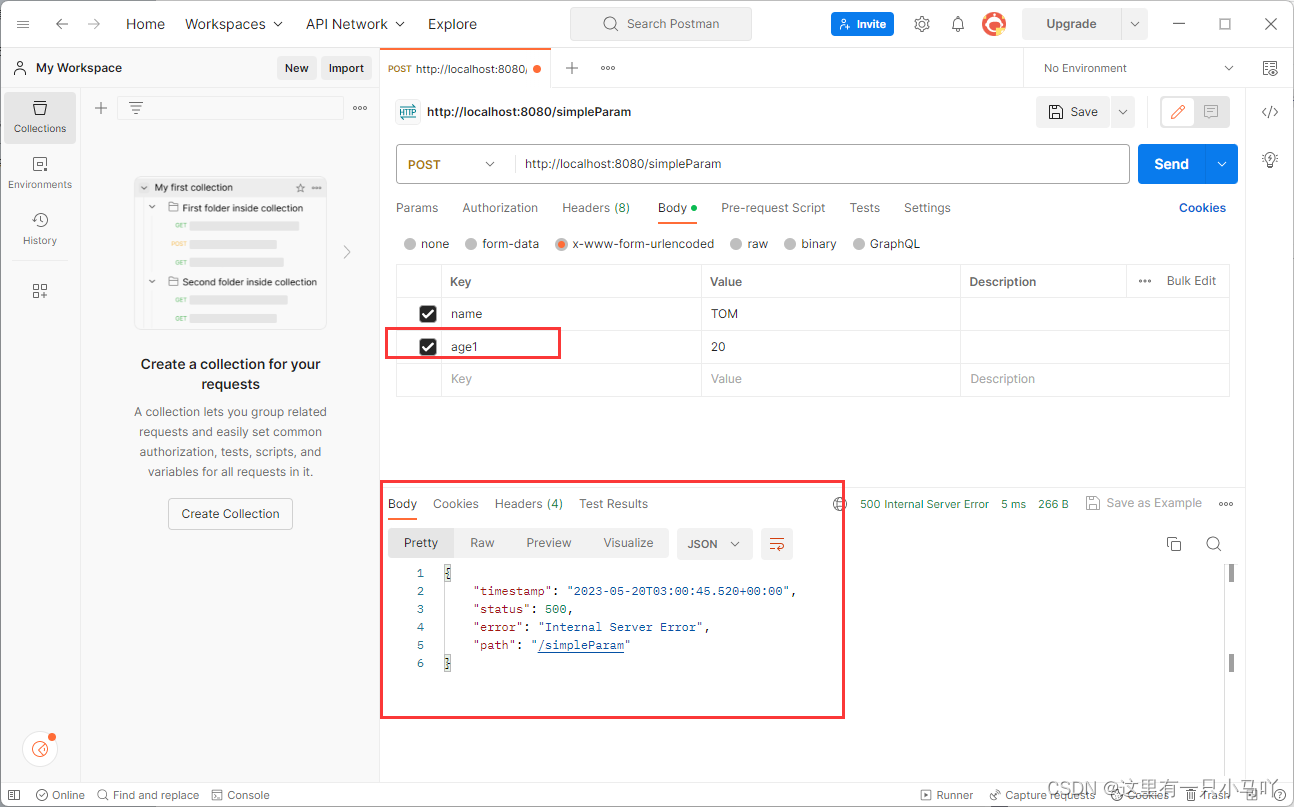Viewport: 1294px width, 807px height.
Task: Click Bulk Edit
Action: coord(1191,281)
